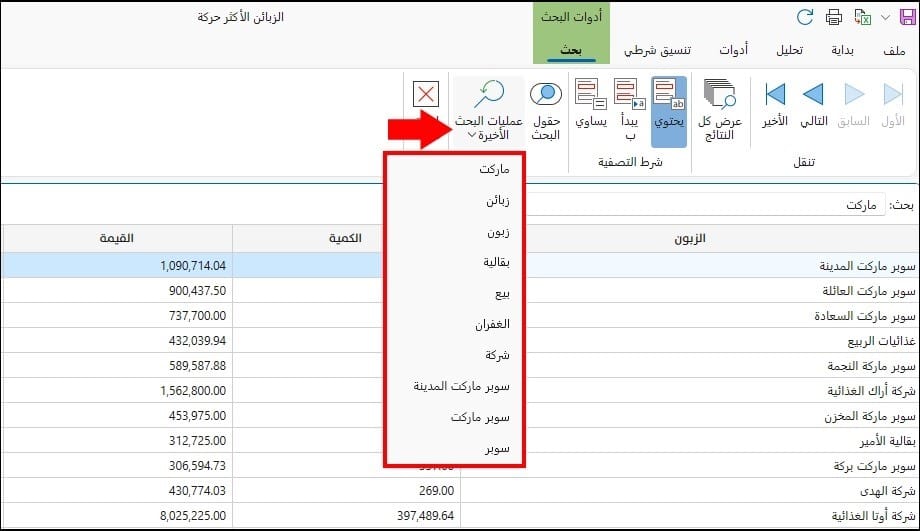Open the تنسيق شرطي ribbon tab
The image size is (920, 531).
pos(657,50)
